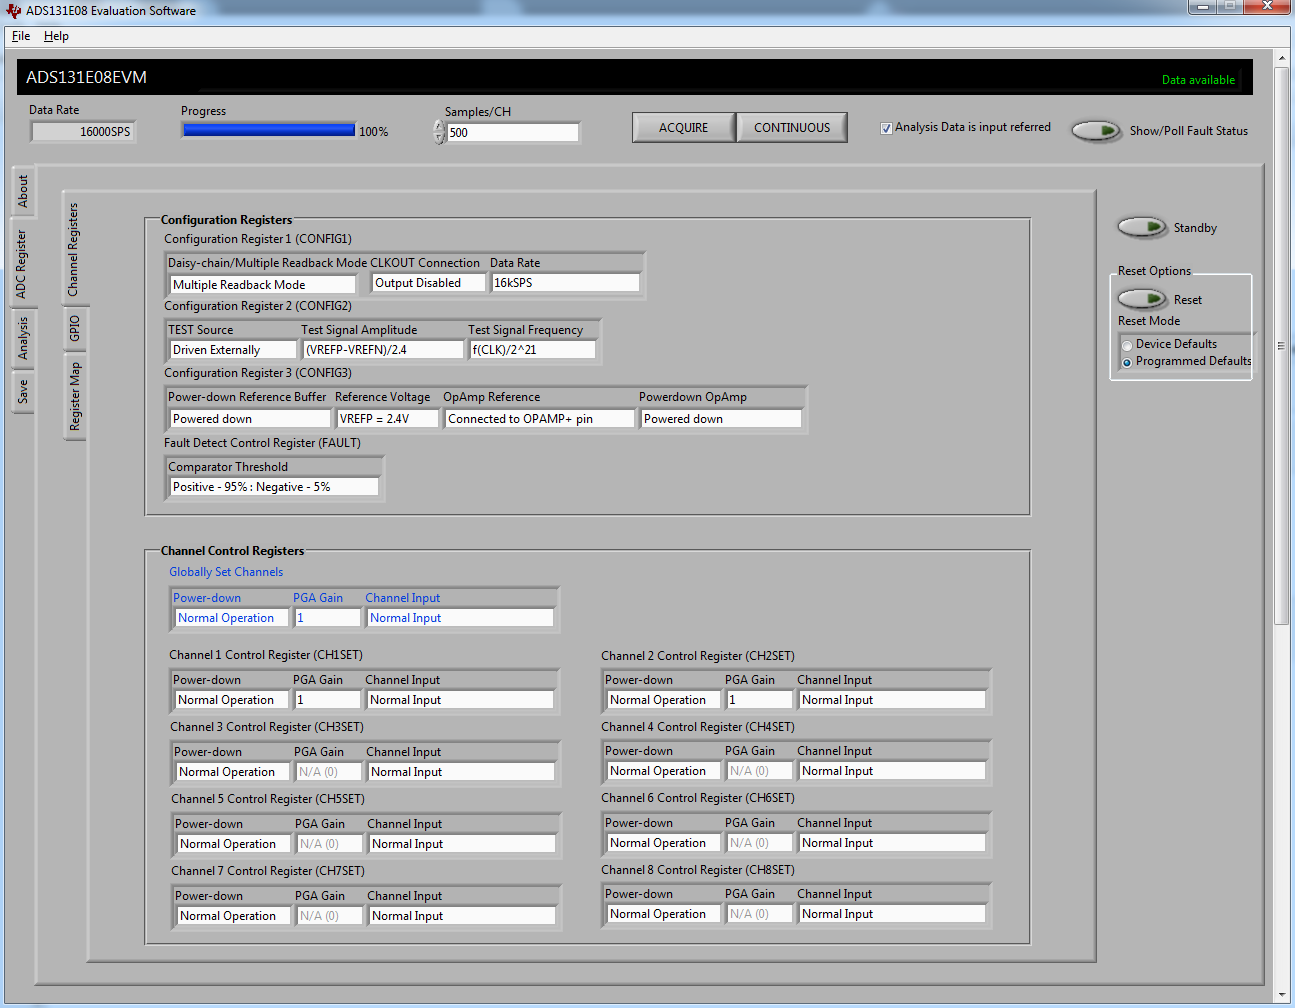This screenshot has height=1008, width=1295.
Task: Open the OpAmp Reference dropdown
Action: pos(540,419)
